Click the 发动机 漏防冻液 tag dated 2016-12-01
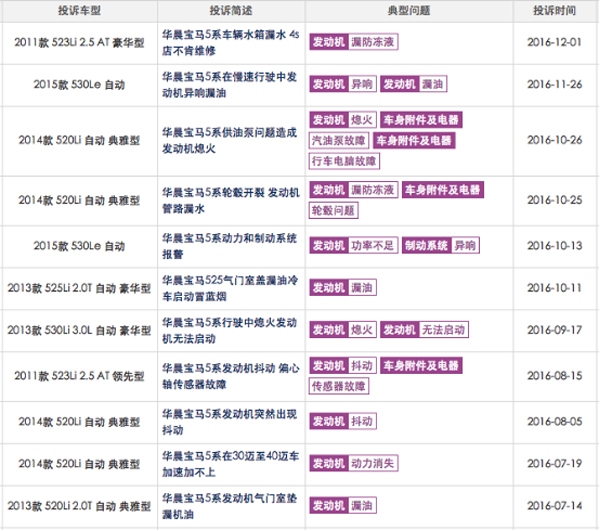The height and width of the screenshot is (531, 600). [x=354, y=42]
